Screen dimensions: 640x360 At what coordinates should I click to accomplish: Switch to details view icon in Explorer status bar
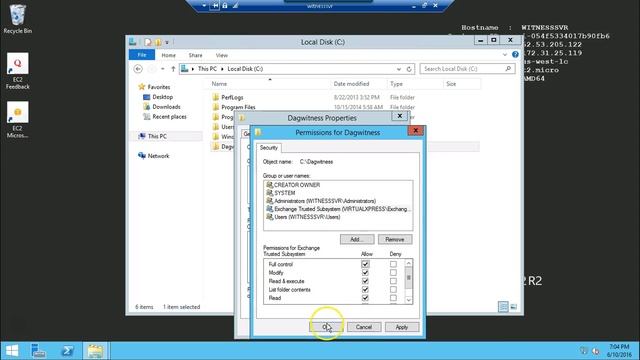[x=503, y=307]
